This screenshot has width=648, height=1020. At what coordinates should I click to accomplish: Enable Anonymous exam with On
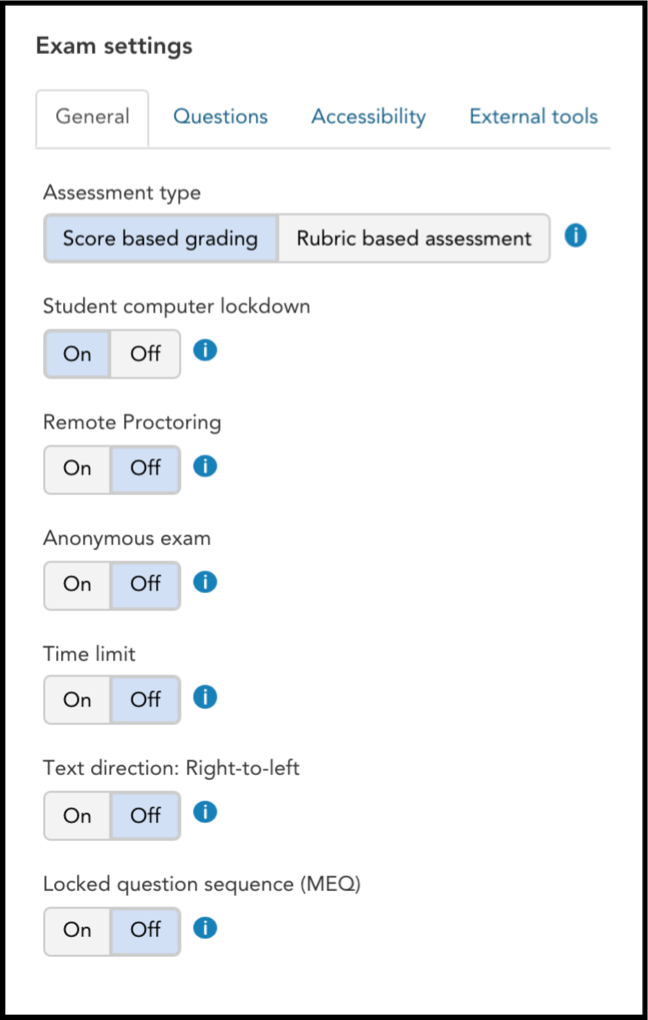pyautogui.click(x=77, y=585)
